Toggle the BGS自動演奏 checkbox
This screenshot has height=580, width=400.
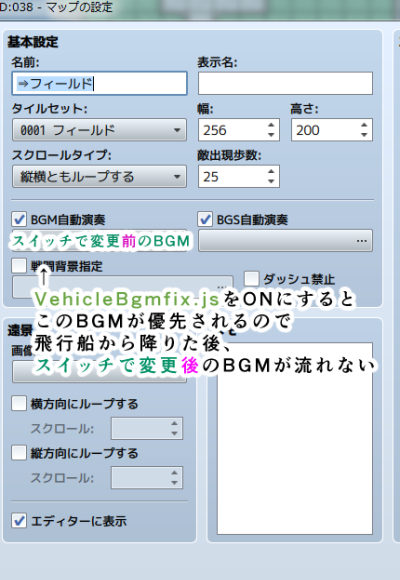click(205, 219)
